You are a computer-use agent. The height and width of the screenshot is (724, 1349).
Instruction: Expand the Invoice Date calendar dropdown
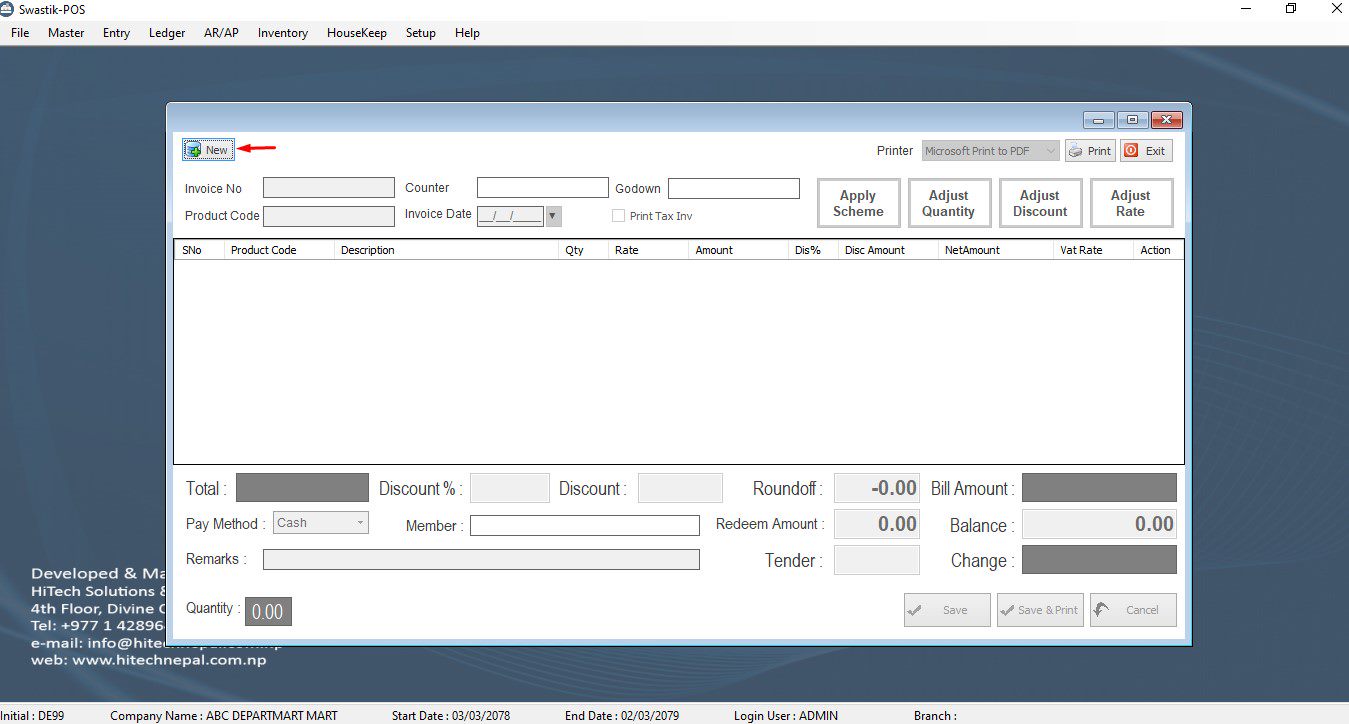(x=553, y=216)
